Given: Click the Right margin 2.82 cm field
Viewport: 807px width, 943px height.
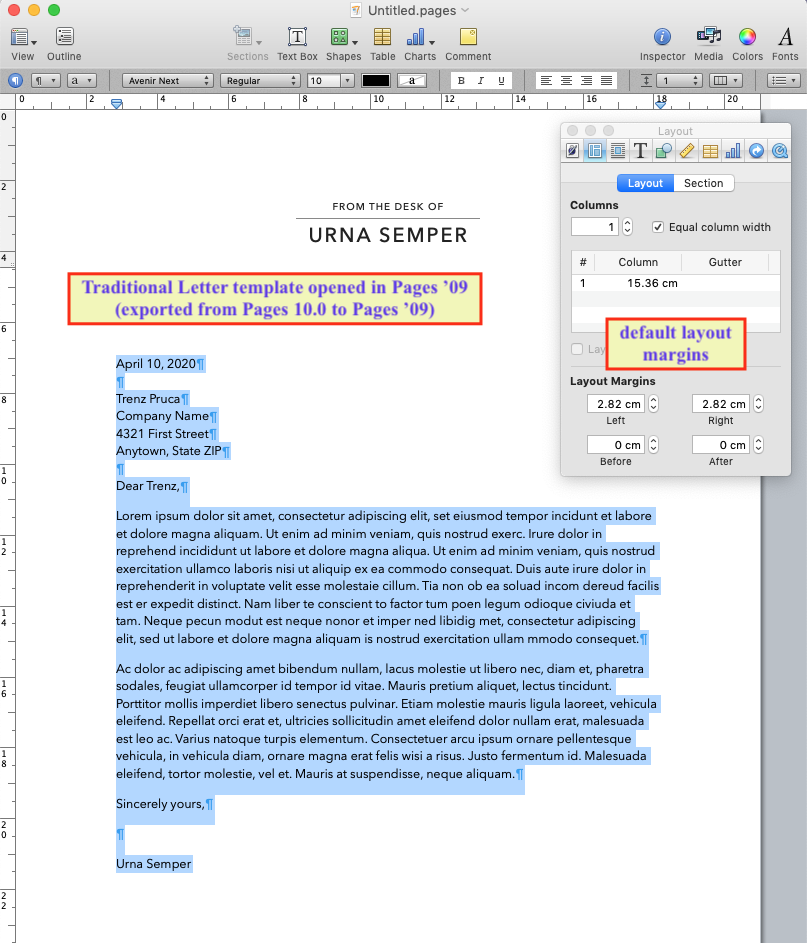Looking at the screenshot, I should [x=721, y=404].
